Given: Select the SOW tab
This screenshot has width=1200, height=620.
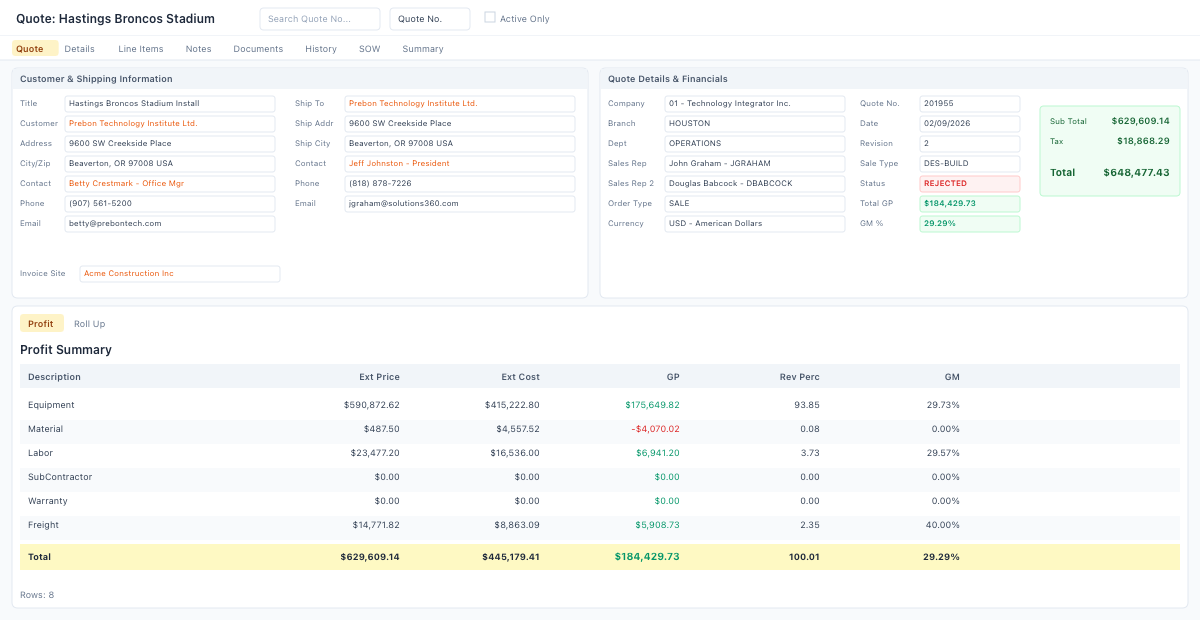Looking at the screenshot, I should tap(369, 49).
